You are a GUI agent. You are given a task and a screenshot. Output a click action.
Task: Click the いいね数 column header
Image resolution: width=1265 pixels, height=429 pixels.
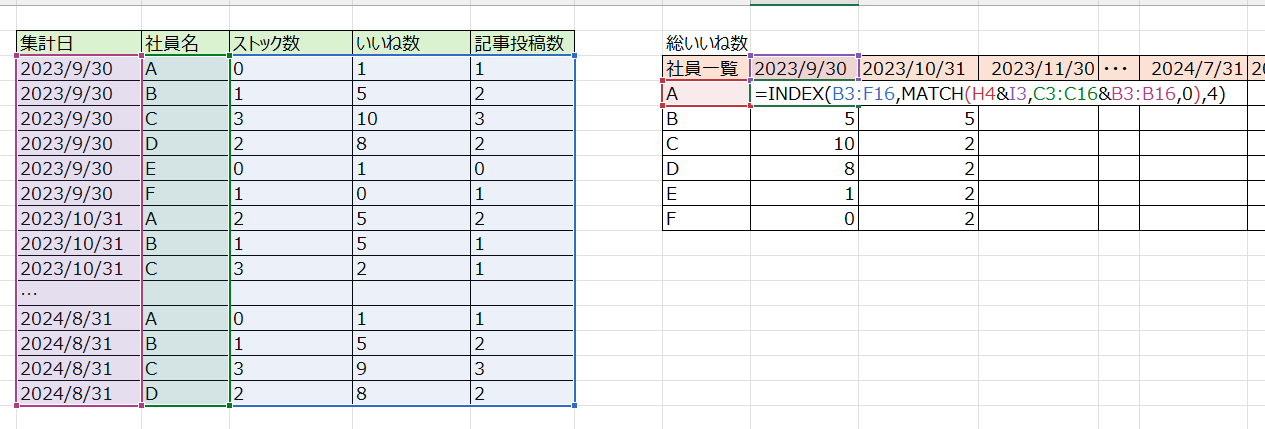point(411,43)
